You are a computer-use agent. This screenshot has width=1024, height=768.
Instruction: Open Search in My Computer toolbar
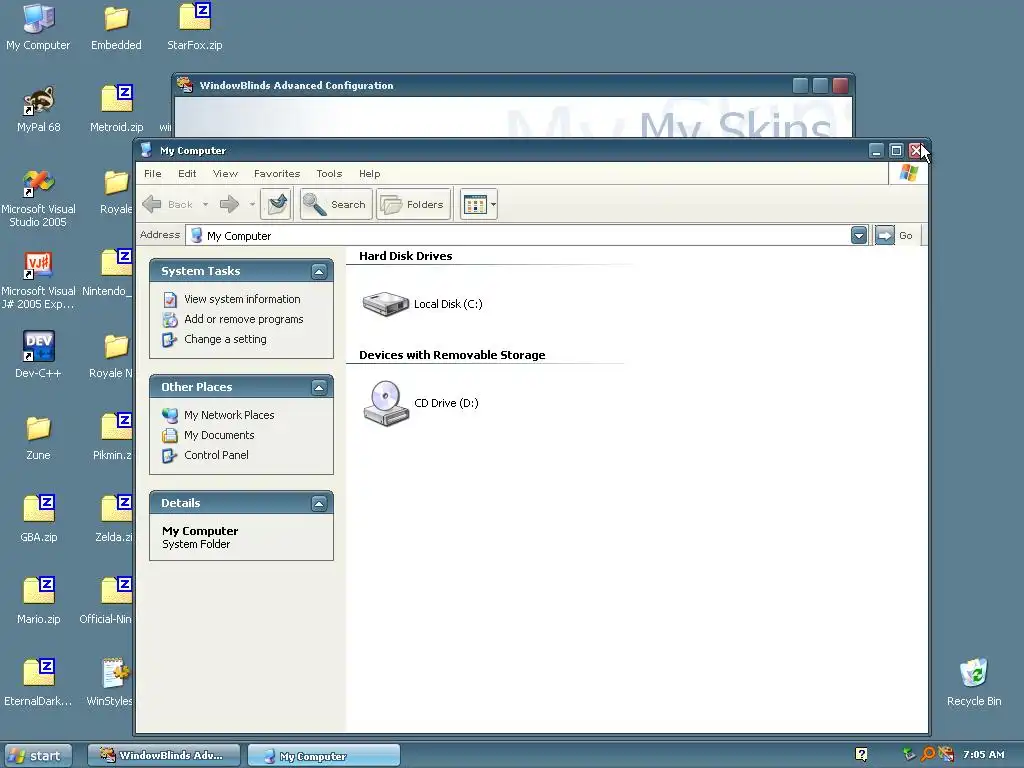point(336,204)
